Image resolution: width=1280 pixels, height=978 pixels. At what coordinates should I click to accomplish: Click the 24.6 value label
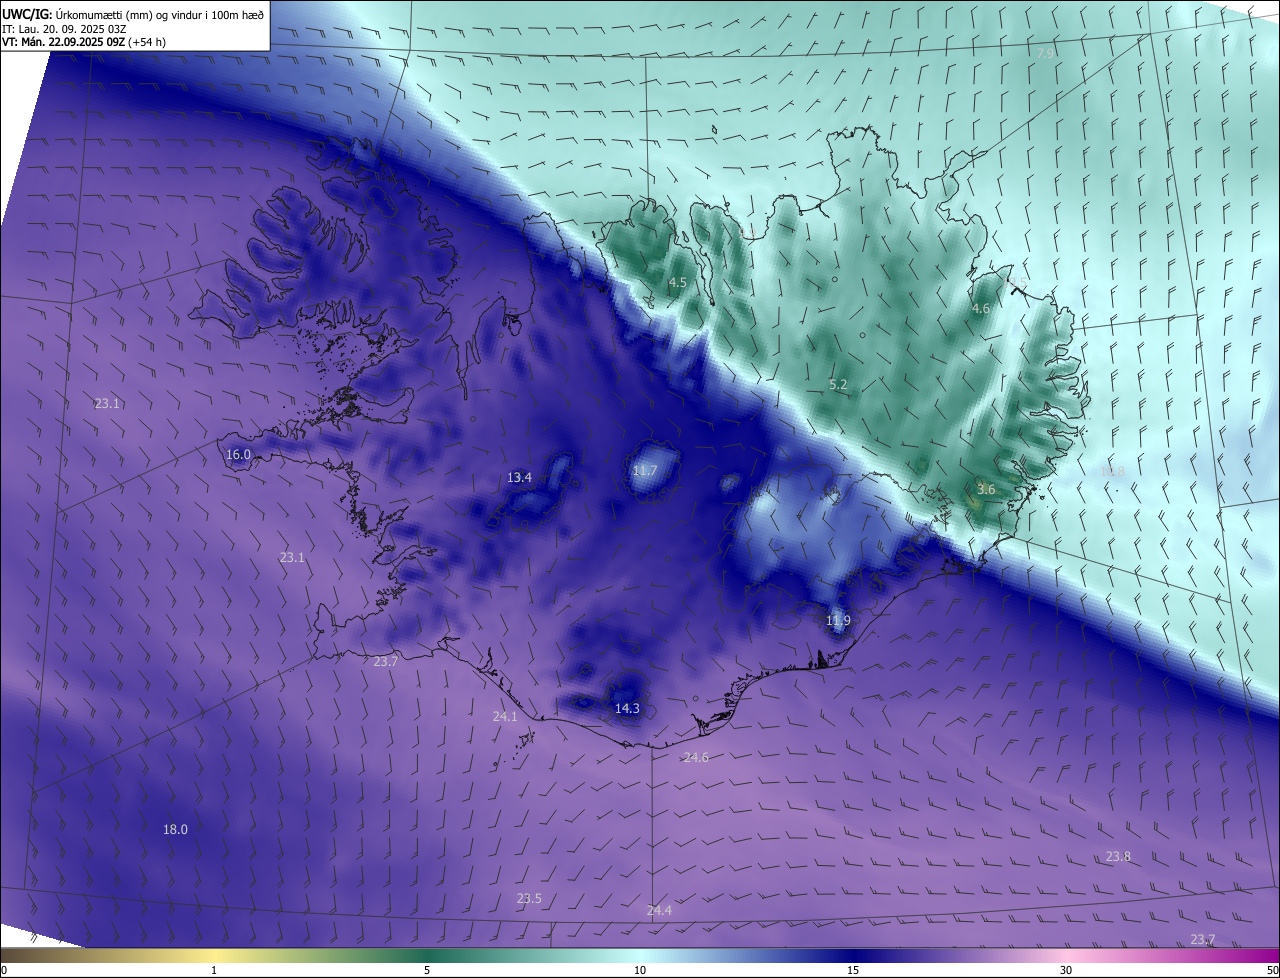696,757
